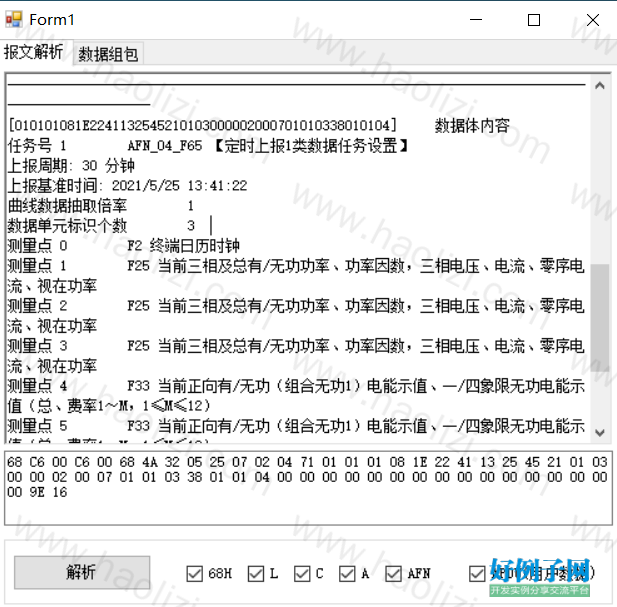Viewport: 617px width, 607px height.
Task: Click the '测量点 4' F33 row
Action: 296,396
